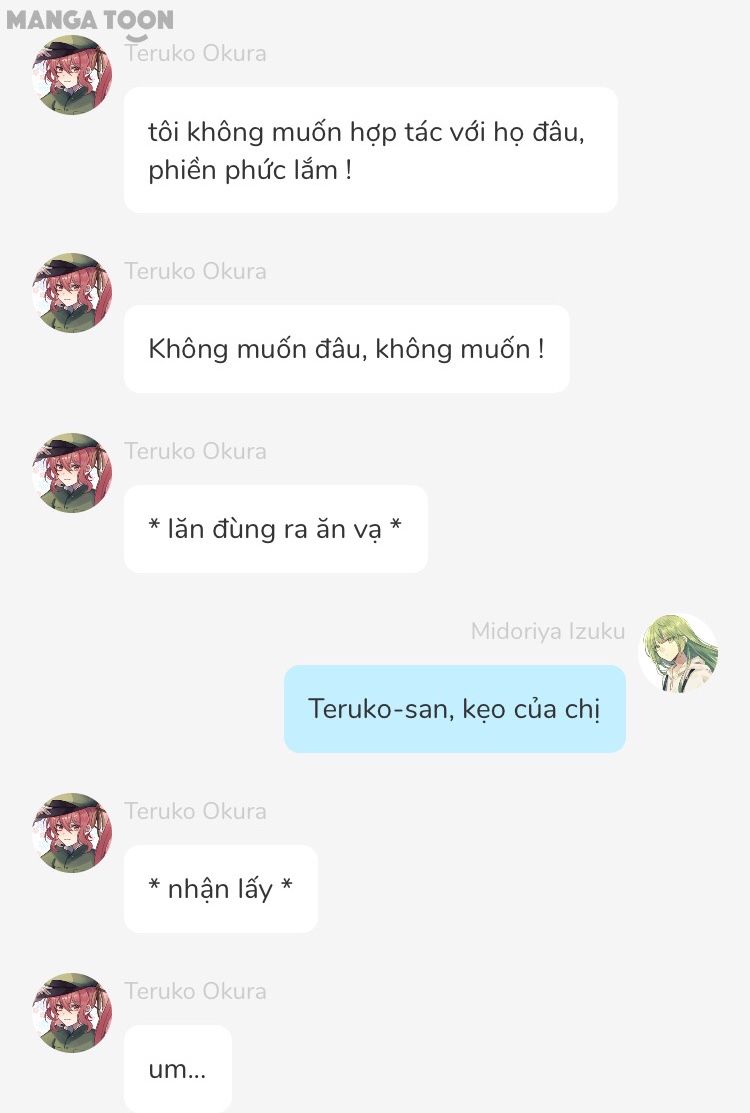Tap Midoriya Izuku's green-haired avatar

pos(678,654)
